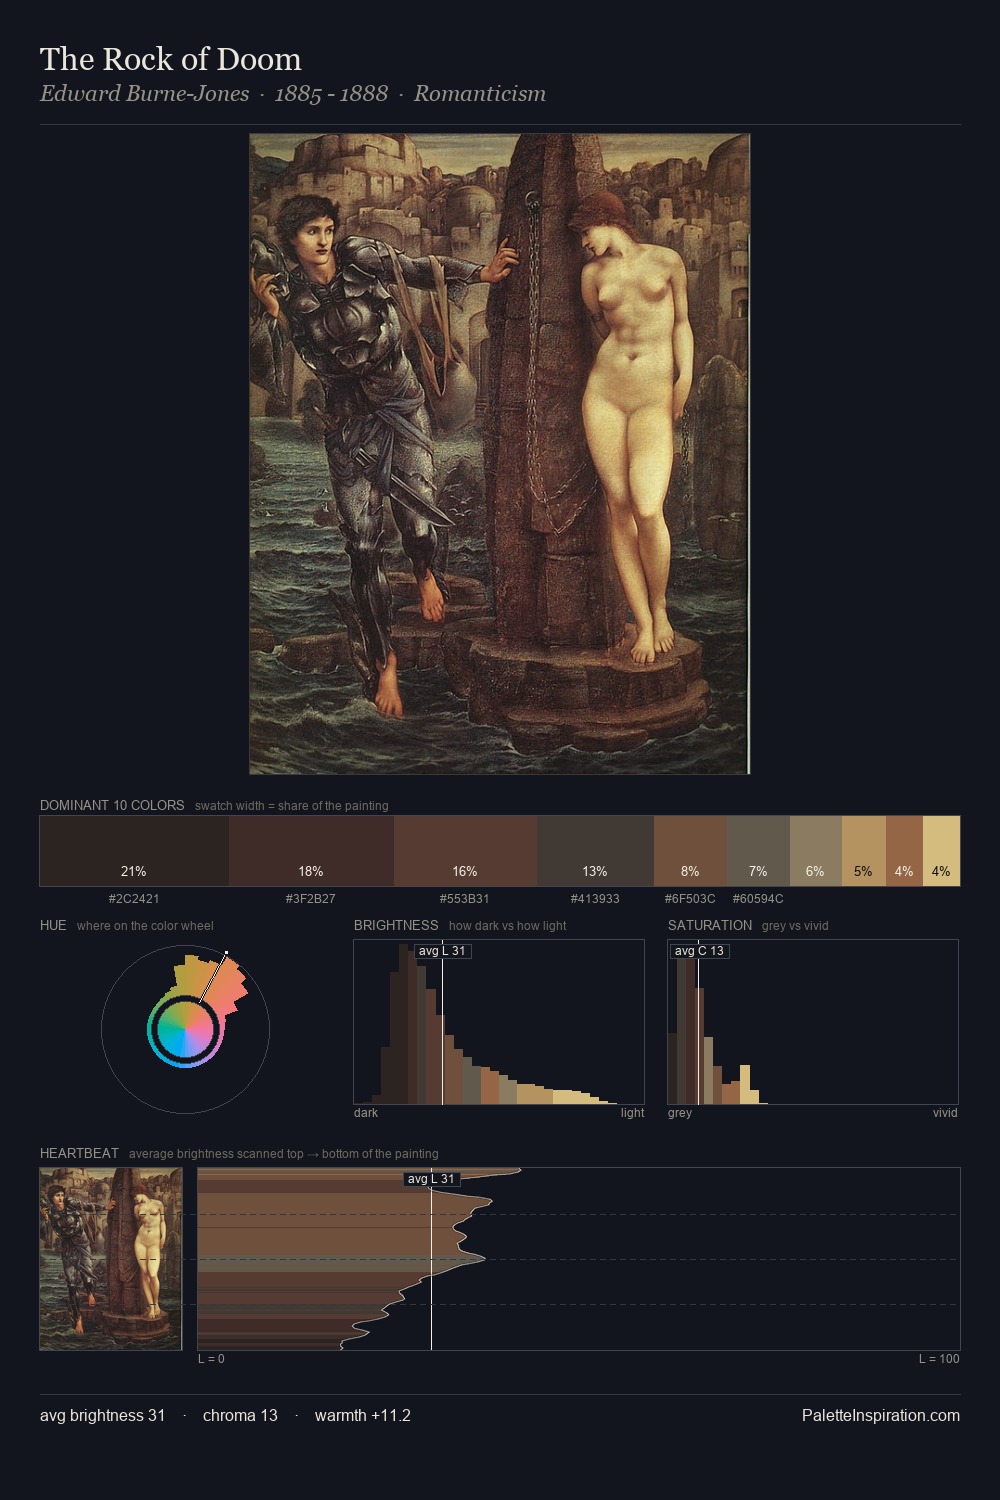Click the 'HUE' section heading
This screenshot has width=1000, height=1500.
point(53,925)
